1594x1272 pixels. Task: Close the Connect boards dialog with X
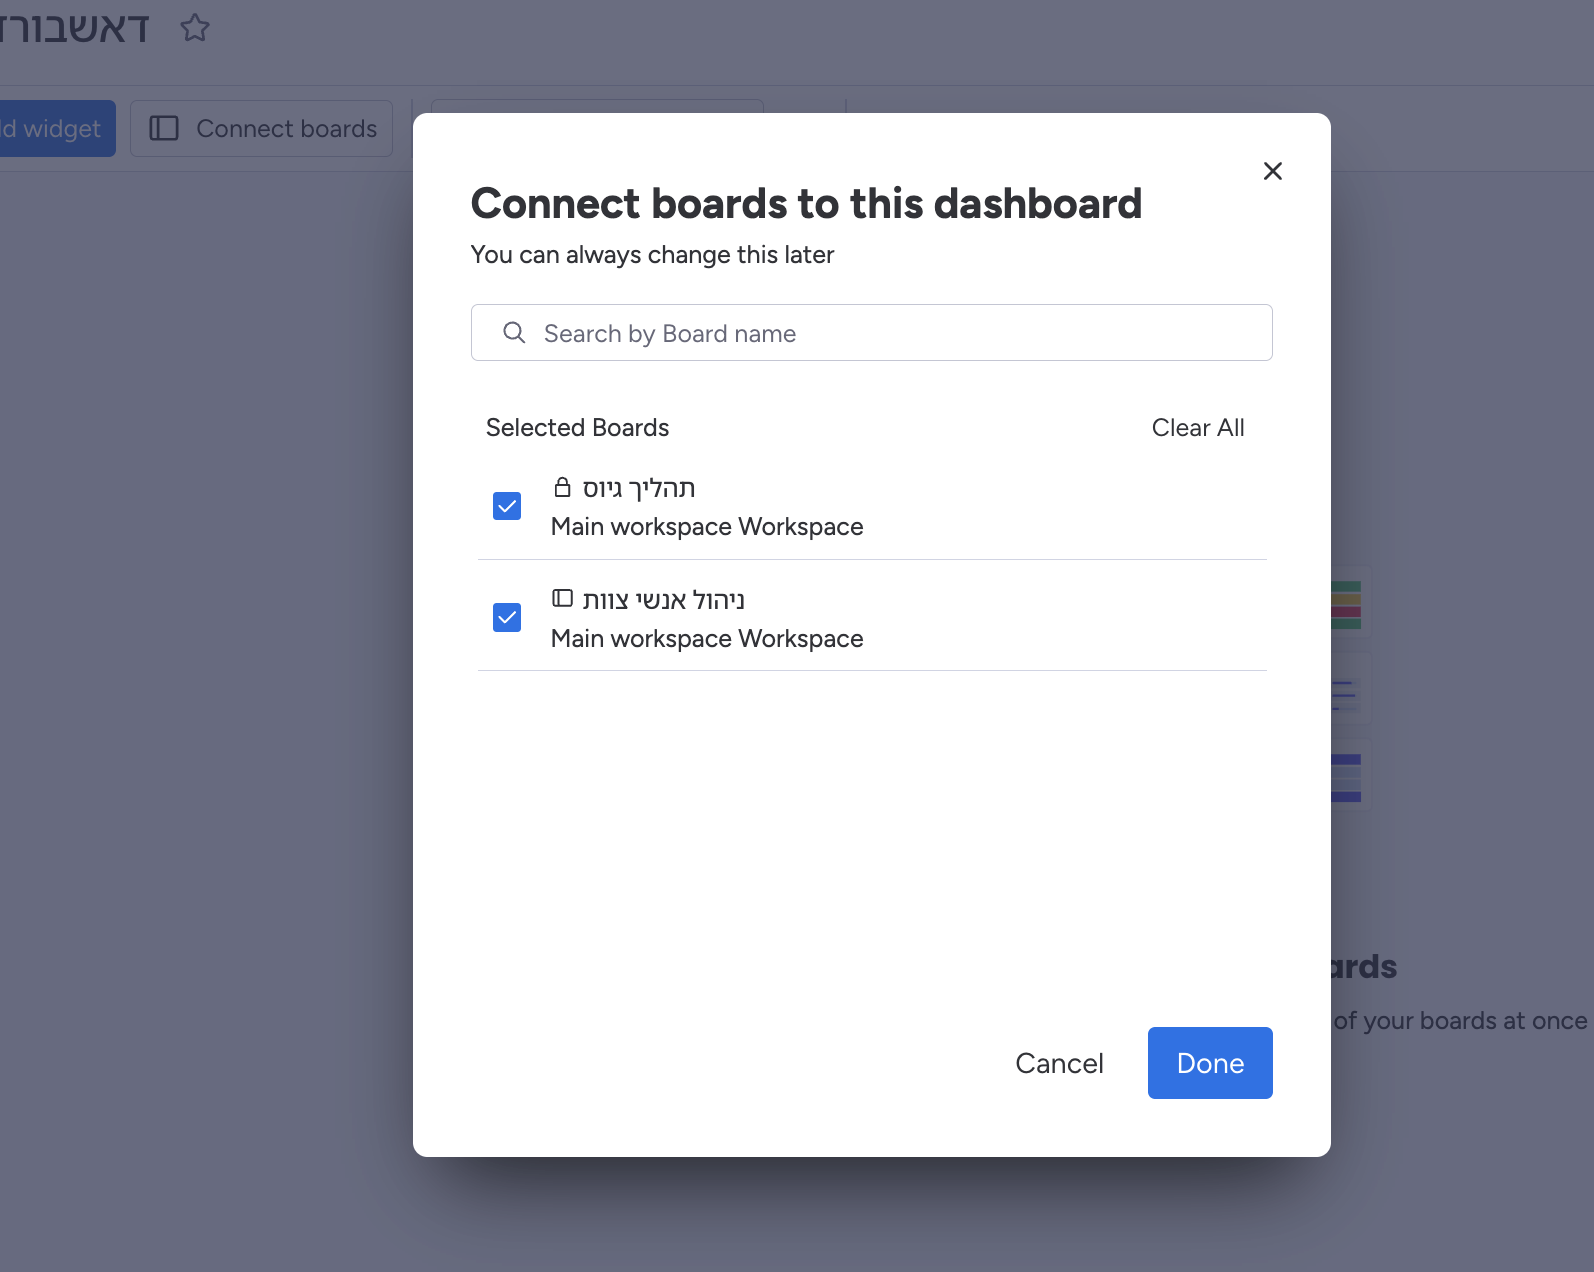(1272, 171)
